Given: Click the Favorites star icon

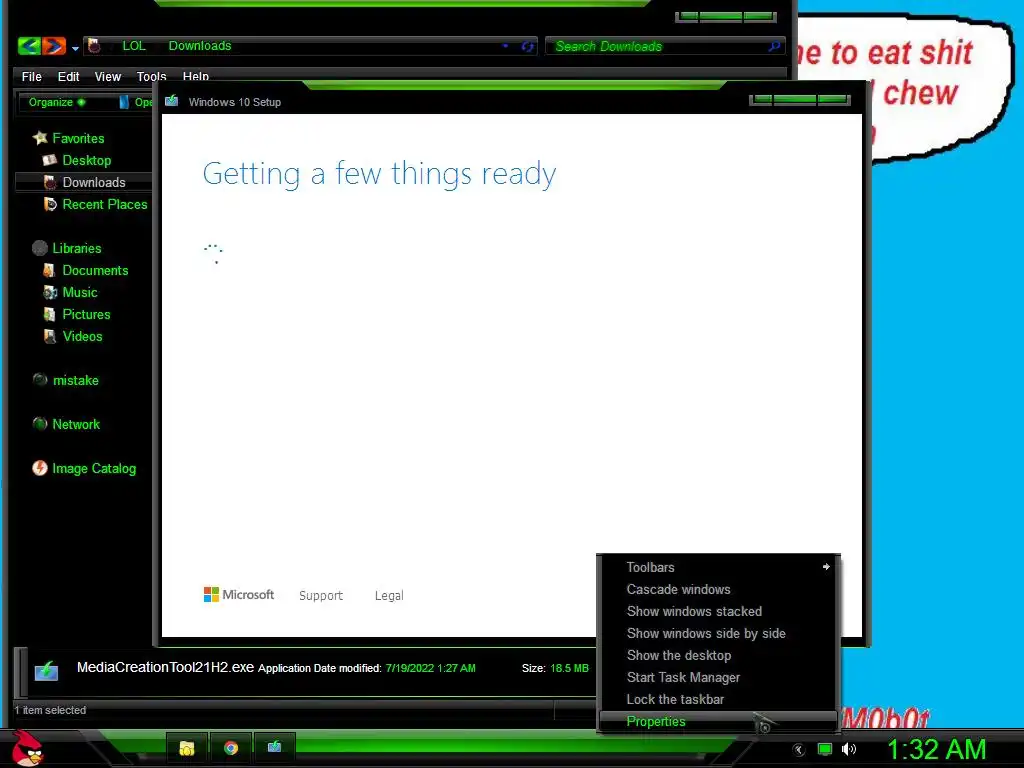Looking at the screenshot, I should (40, 138).
